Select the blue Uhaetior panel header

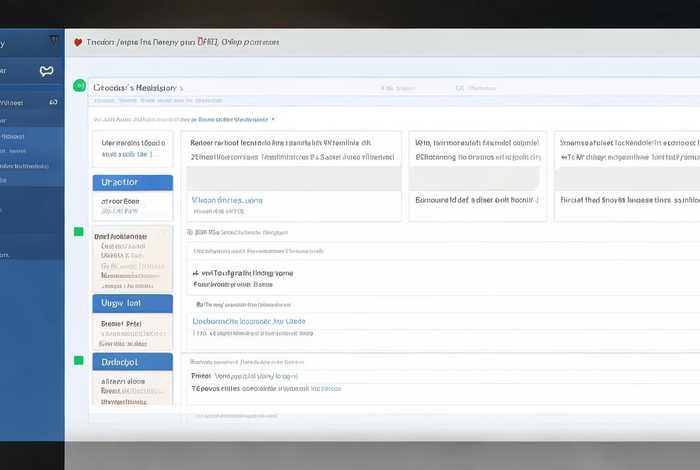point(133,183)
